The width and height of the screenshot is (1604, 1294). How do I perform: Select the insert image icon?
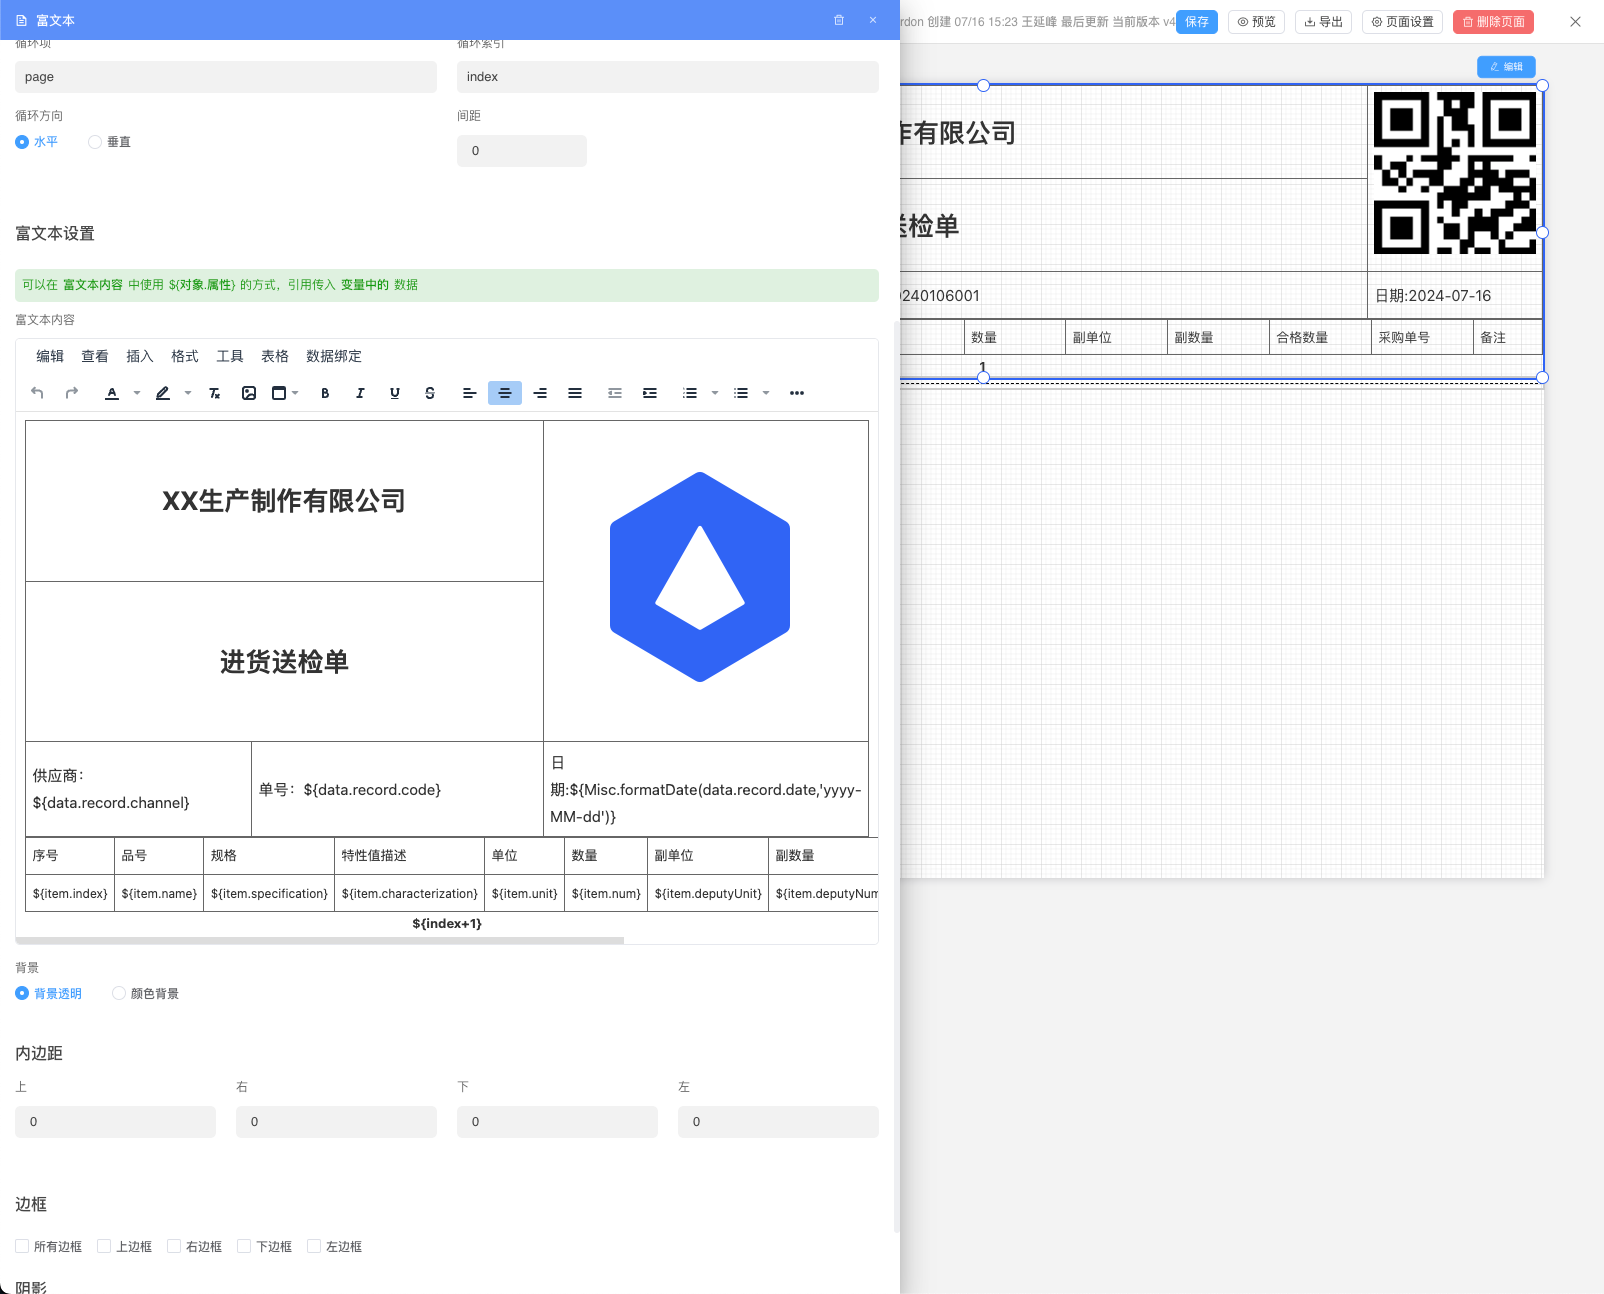(249, 392)
